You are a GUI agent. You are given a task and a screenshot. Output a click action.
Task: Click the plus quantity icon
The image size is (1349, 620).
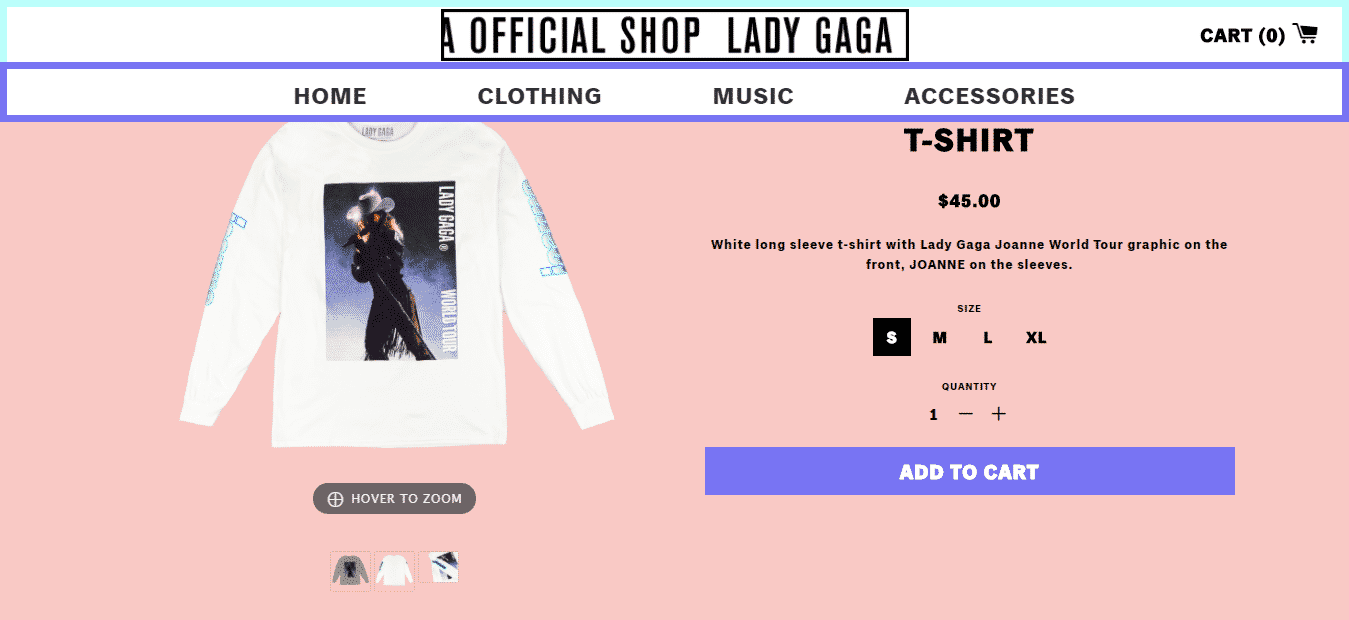pyautogui.click(x=998, y=414)
